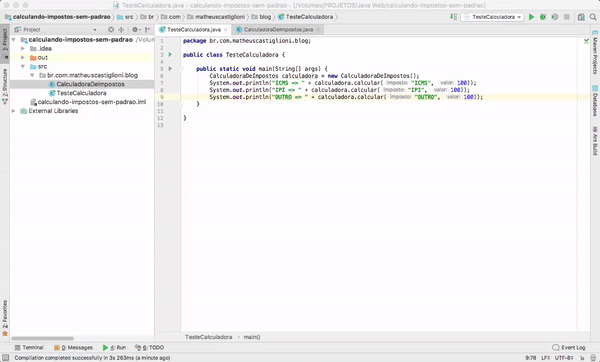This screenshot has height=362, width=600.
Task: Toggle the Favorites tool window side tab
Action: (x=5, y=318)
